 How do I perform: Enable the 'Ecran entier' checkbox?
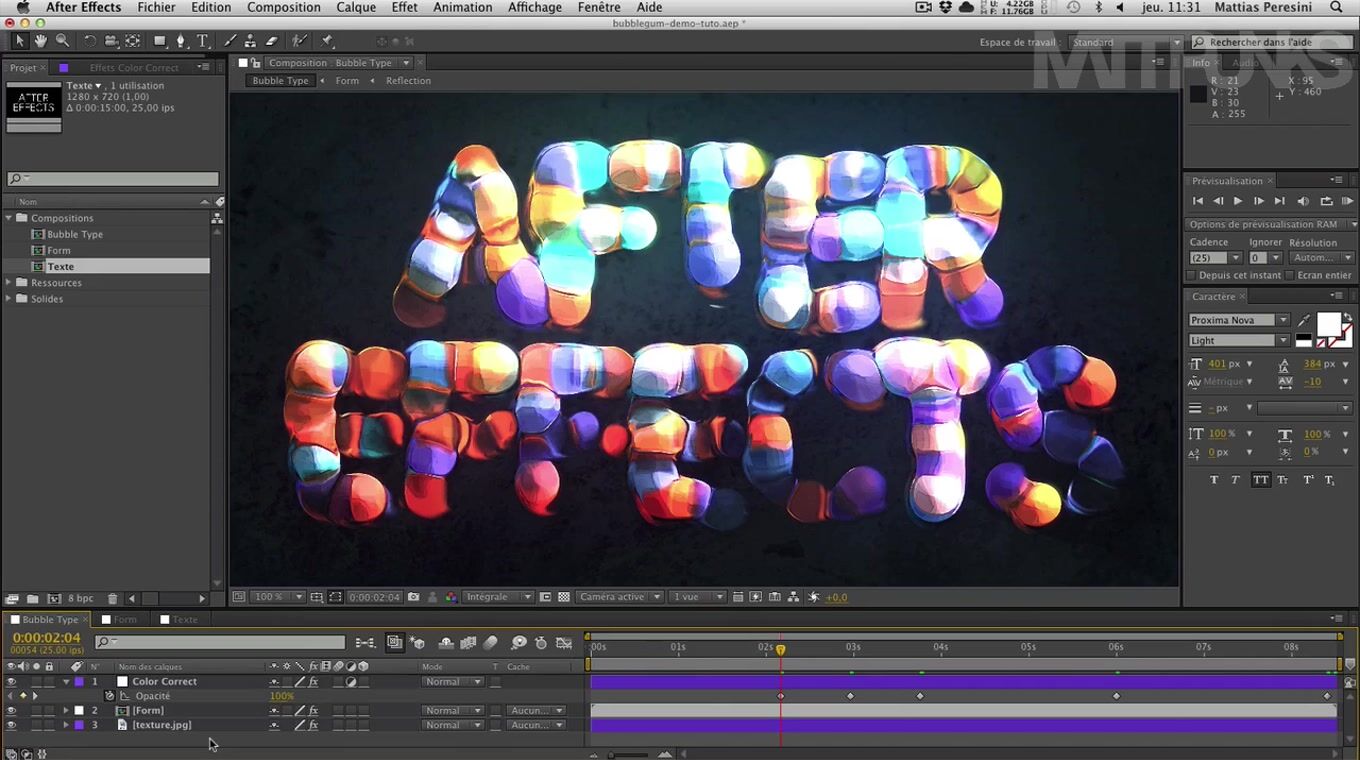[1290, 275]
